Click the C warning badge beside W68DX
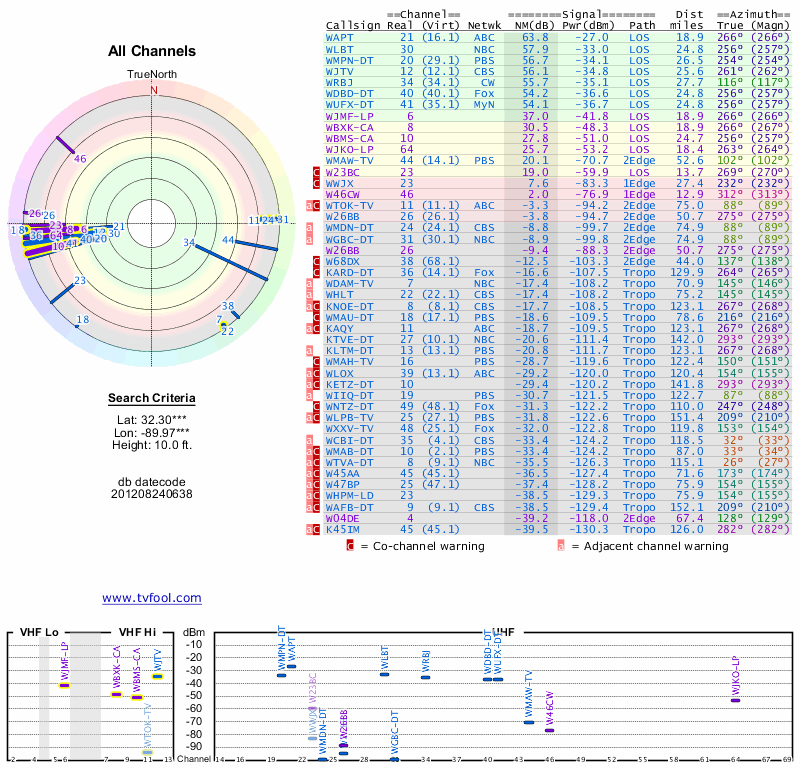This screenshot has height=768, width=800. click(316, 261)
